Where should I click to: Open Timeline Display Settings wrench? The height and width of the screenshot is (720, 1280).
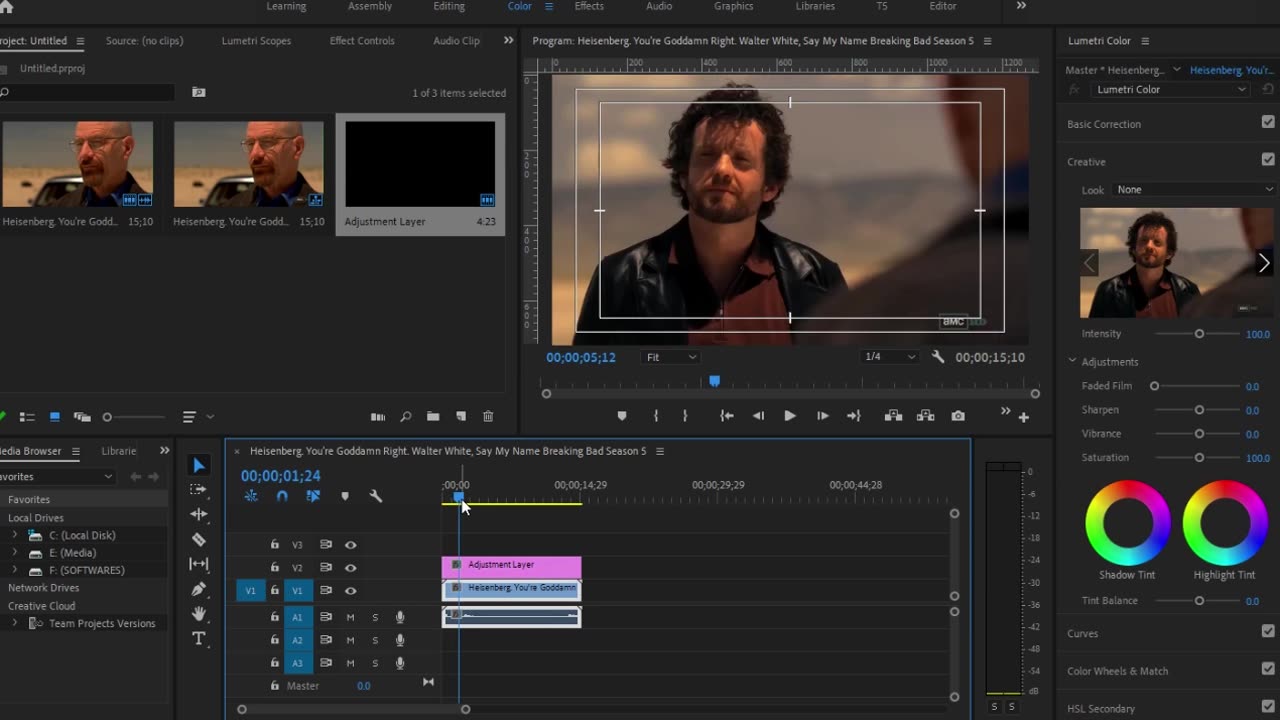pos(376,496)
